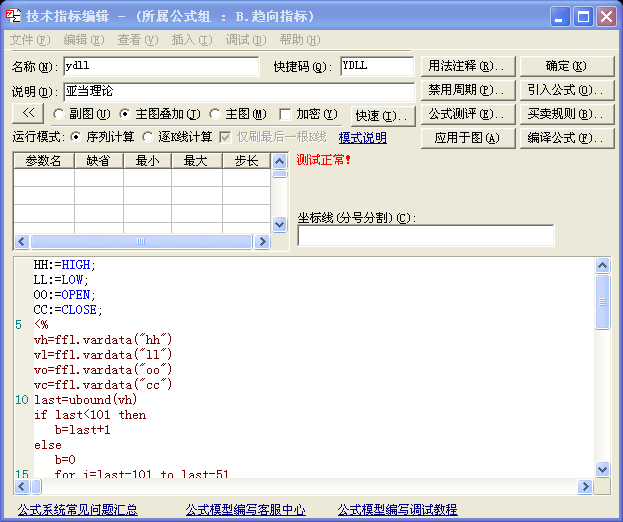Click parameter table scroll-right arrow
Screen dimensions: 623x522
(263, 241)
